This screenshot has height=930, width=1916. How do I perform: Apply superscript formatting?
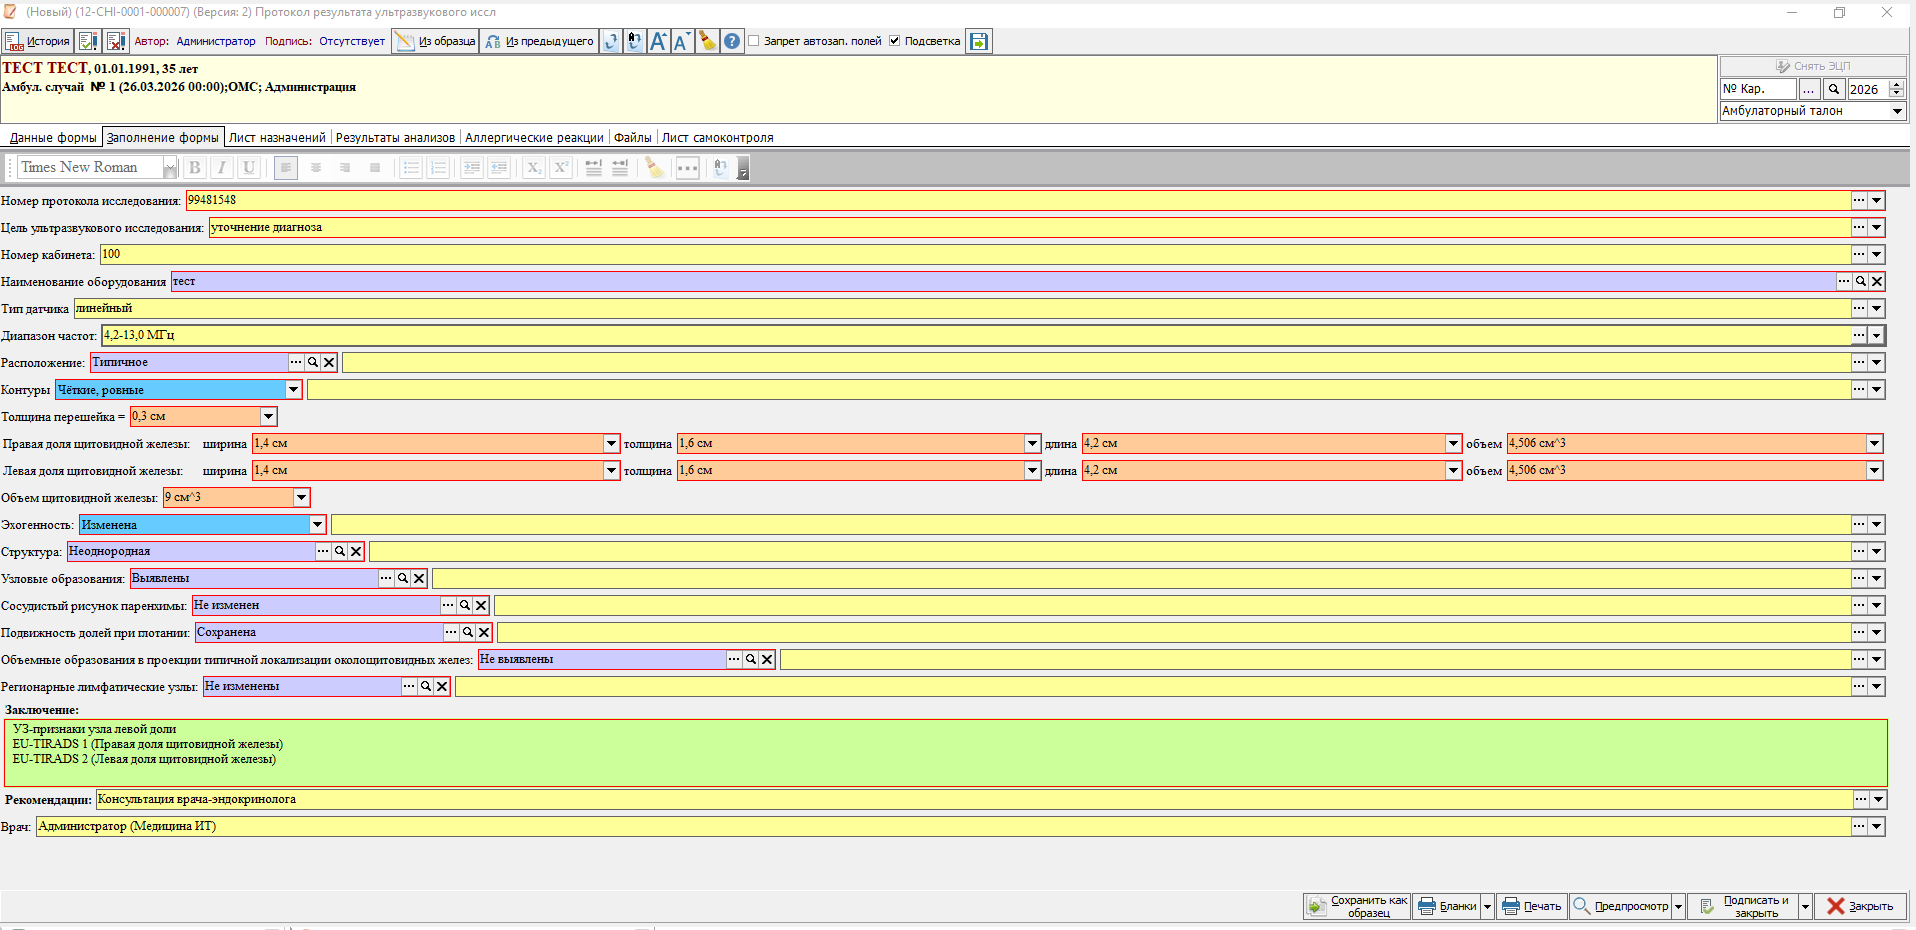coord(561,168)
